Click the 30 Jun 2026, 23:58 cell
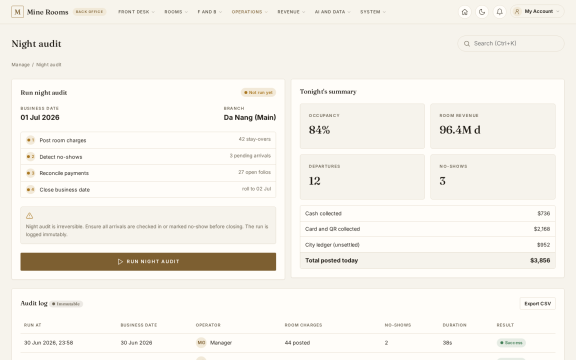Screen dimensions: 576x360 point(48,343)
